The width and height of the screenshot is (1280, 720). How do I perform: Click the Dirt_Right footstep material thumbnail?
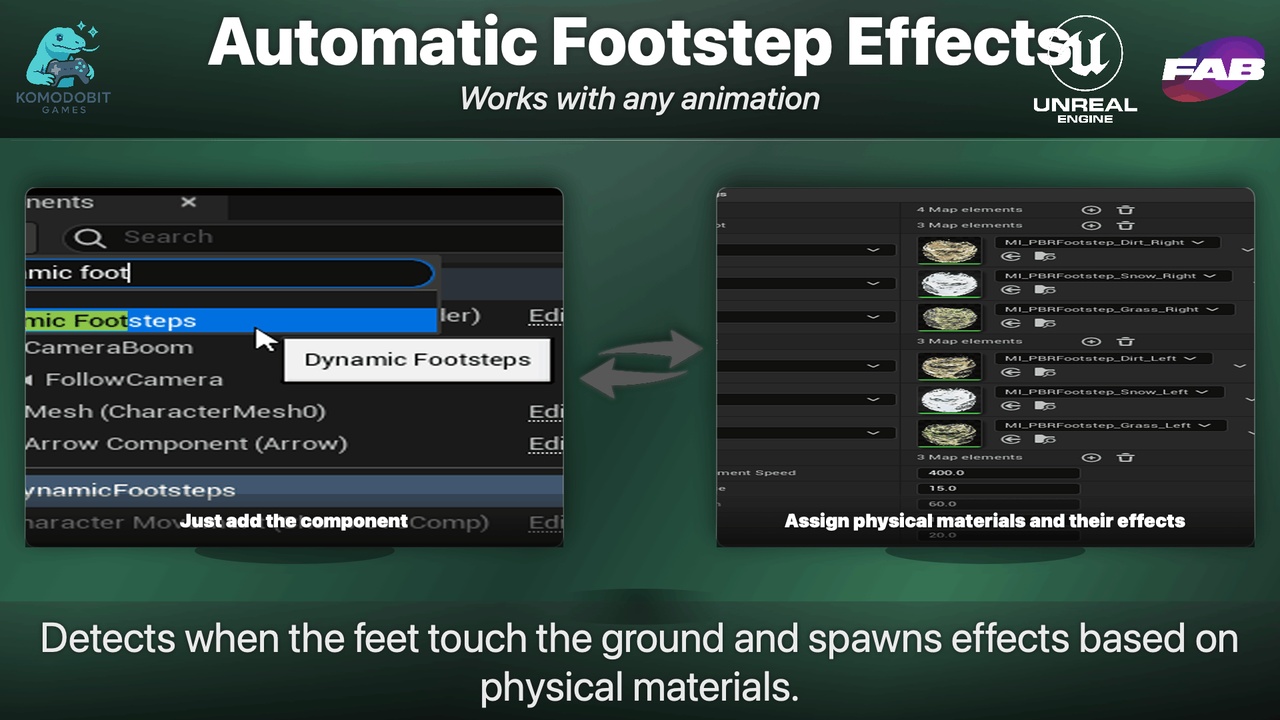click(x=950, y=251)
